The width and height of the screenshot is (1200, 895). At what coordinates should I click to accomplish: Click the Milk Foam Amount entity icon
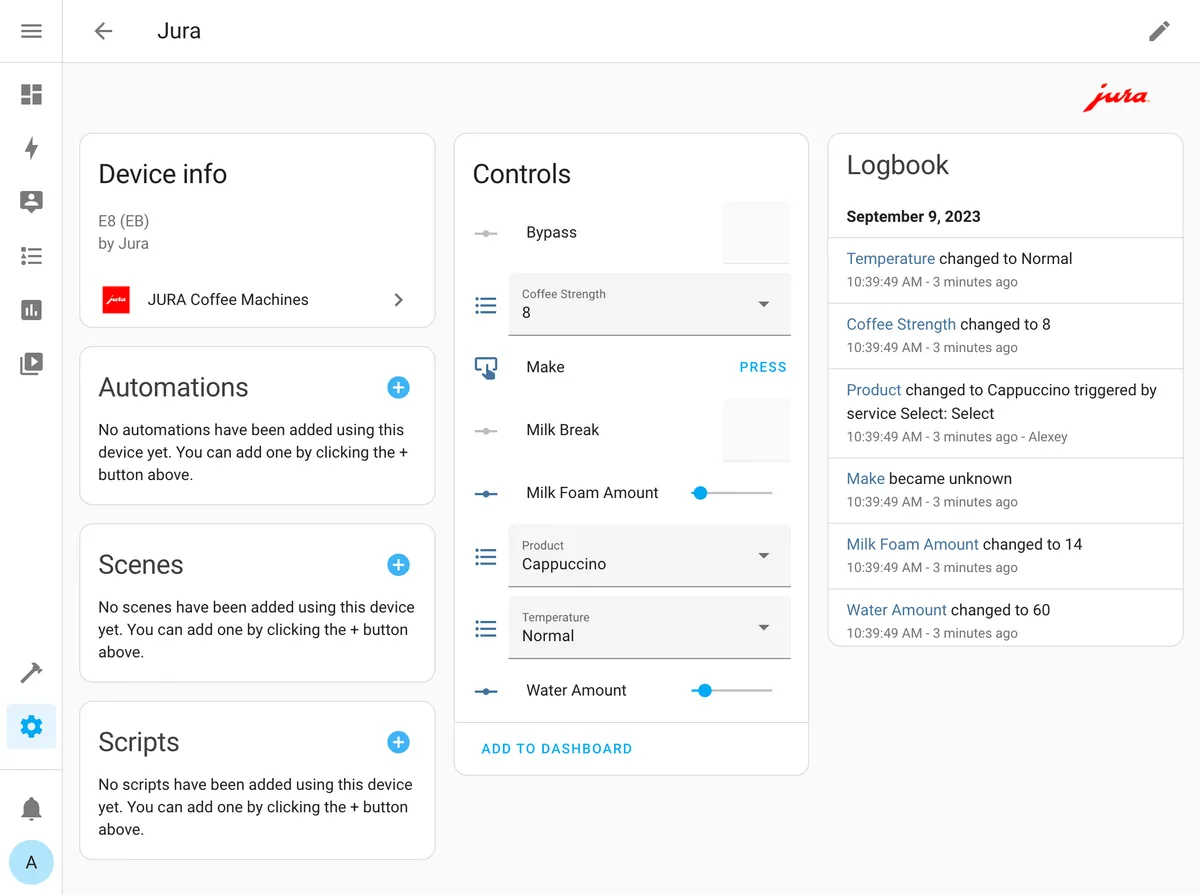click(486, 494)
